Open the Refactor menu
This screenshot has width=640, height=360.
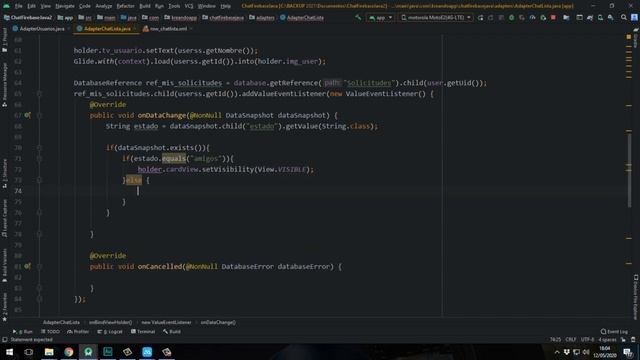(125, 6)
